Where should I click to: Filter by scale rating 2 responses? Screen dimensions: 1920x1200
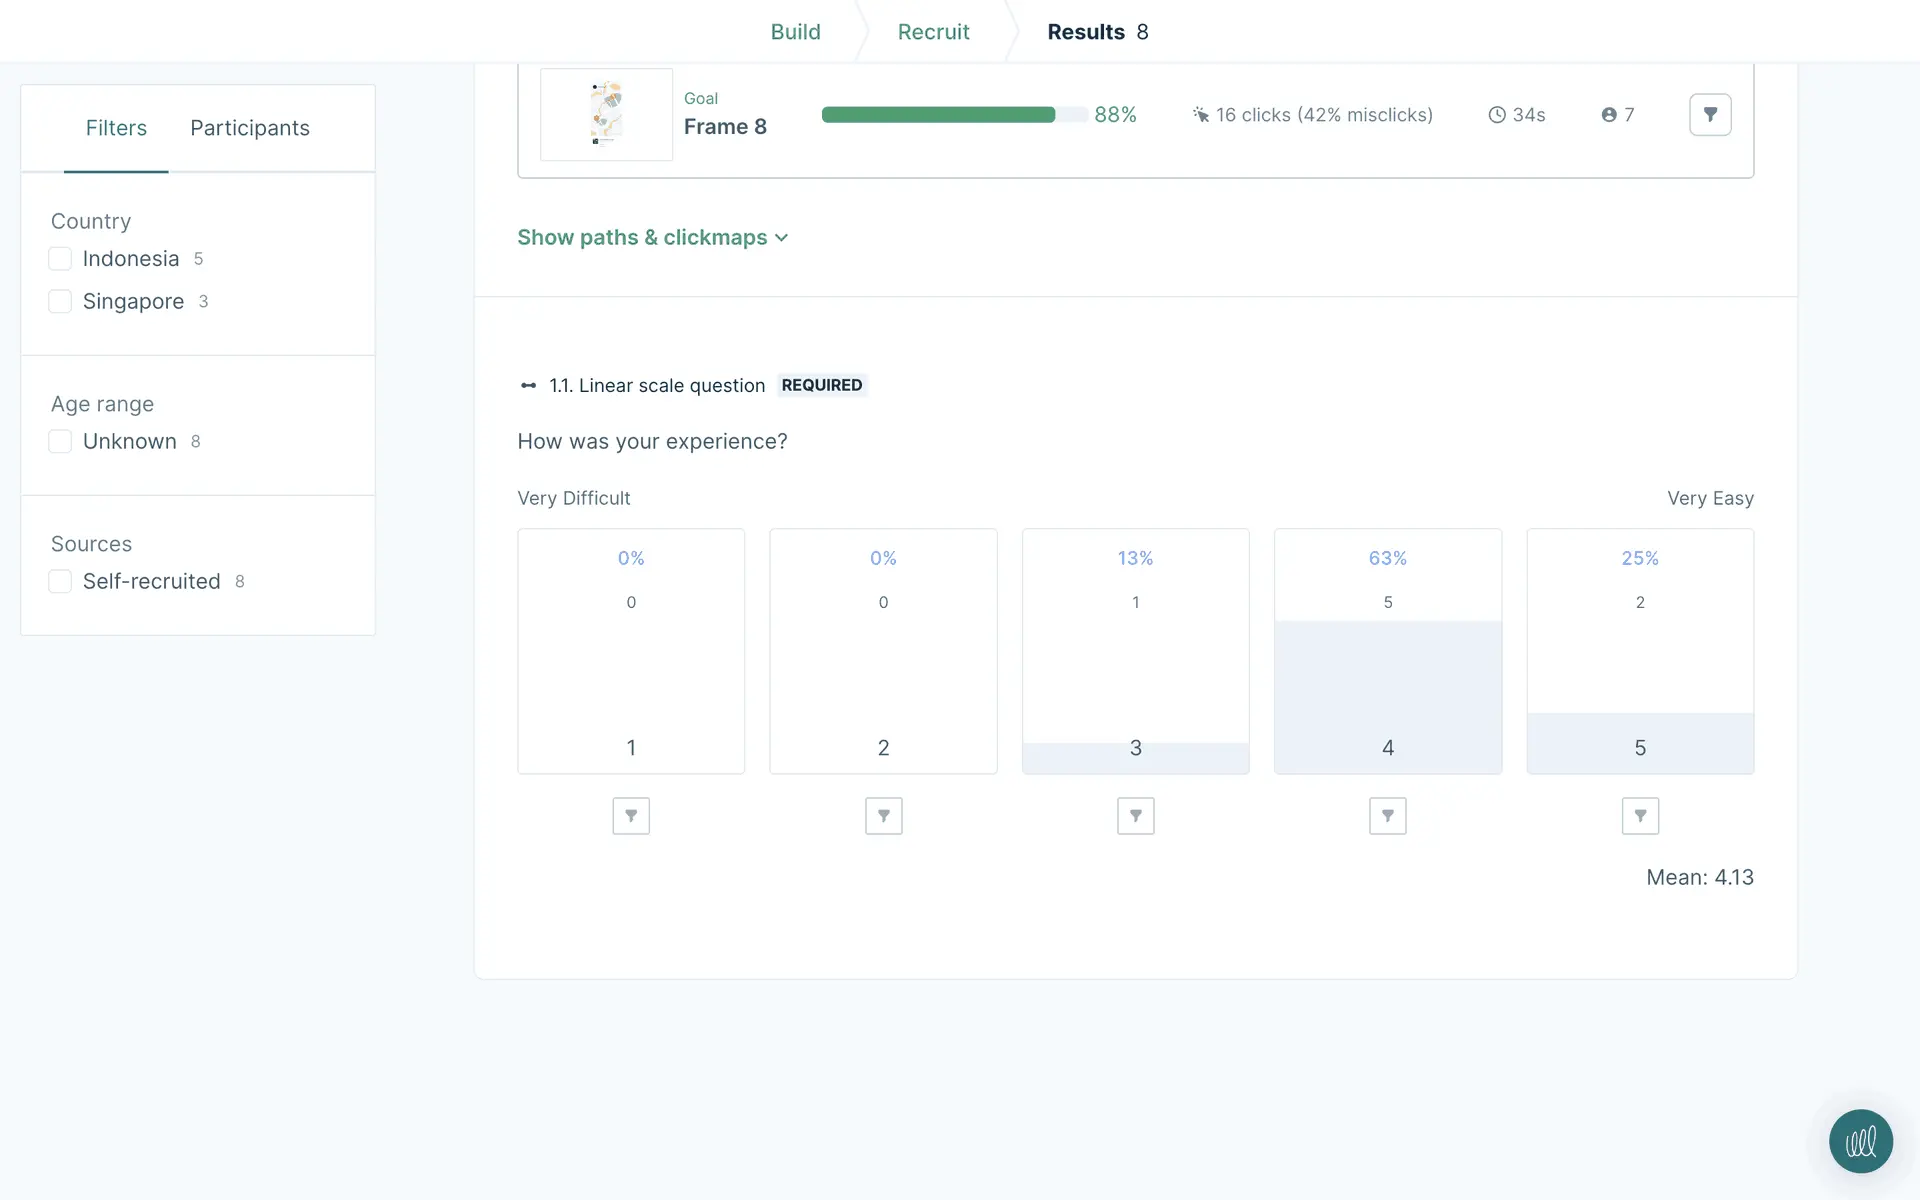point(883,816)
